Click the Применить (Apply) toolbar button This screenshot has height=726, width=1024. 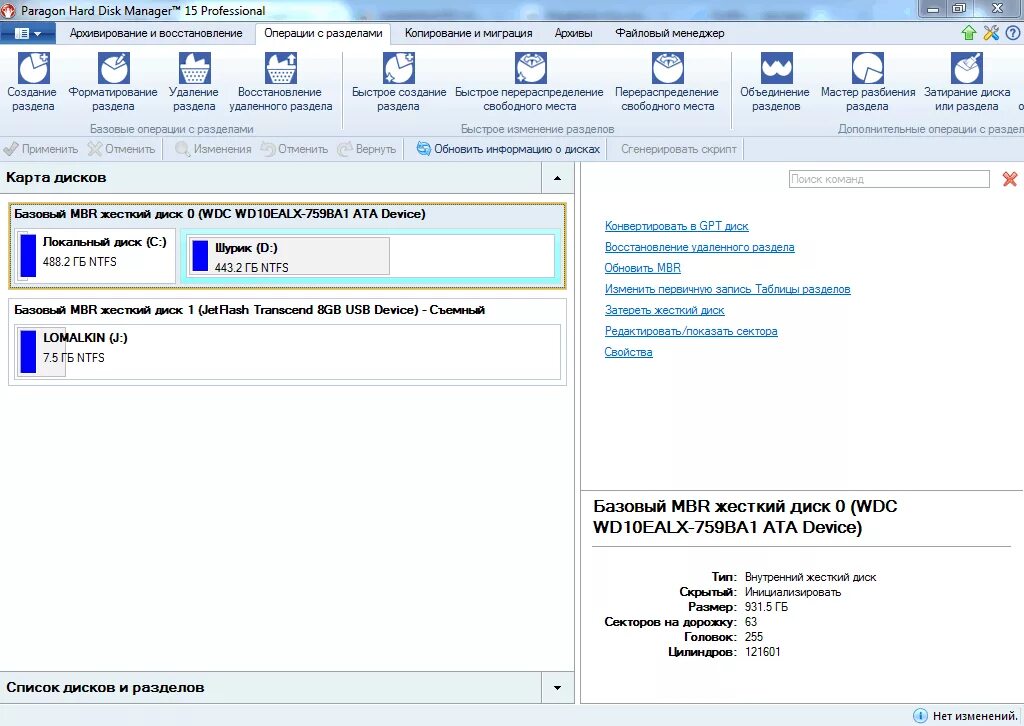coord(40,149)
